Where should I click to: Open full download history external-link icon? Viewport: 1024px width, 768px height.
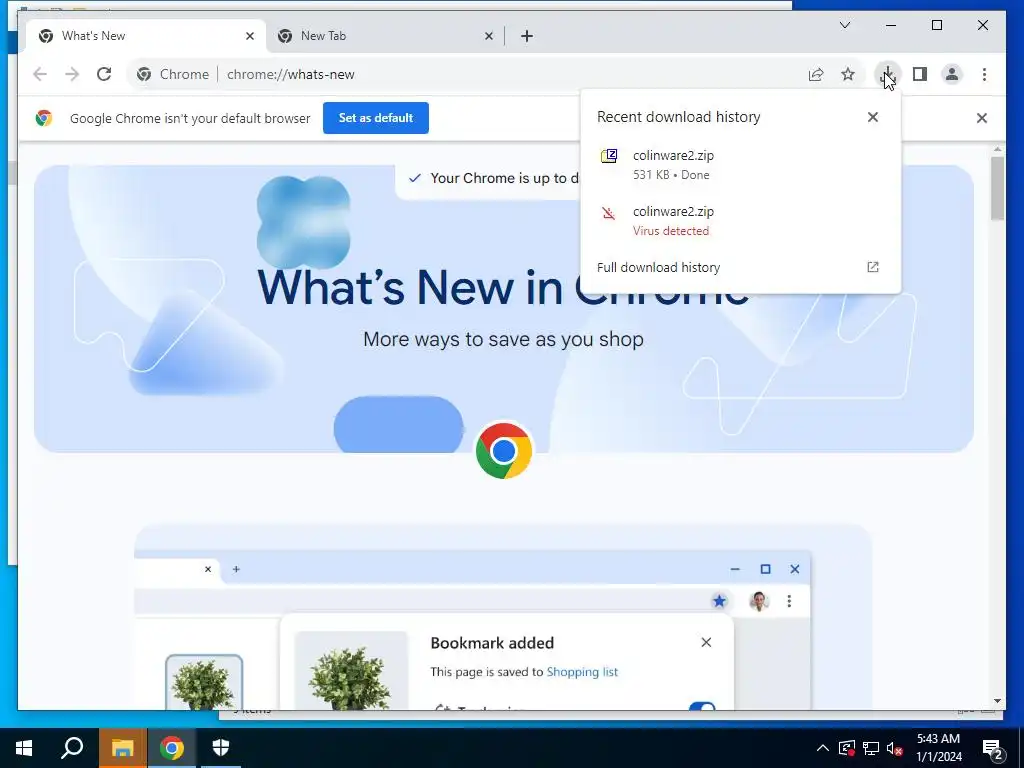pyautogui.click(x=872, y=267)
